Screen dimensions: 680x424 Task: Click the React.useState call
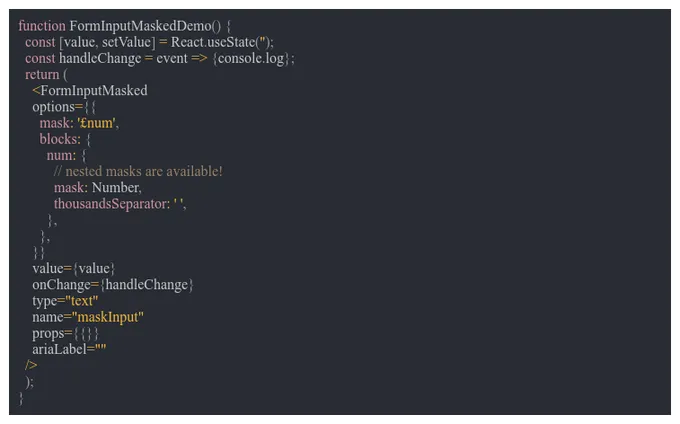coord(220,42)
